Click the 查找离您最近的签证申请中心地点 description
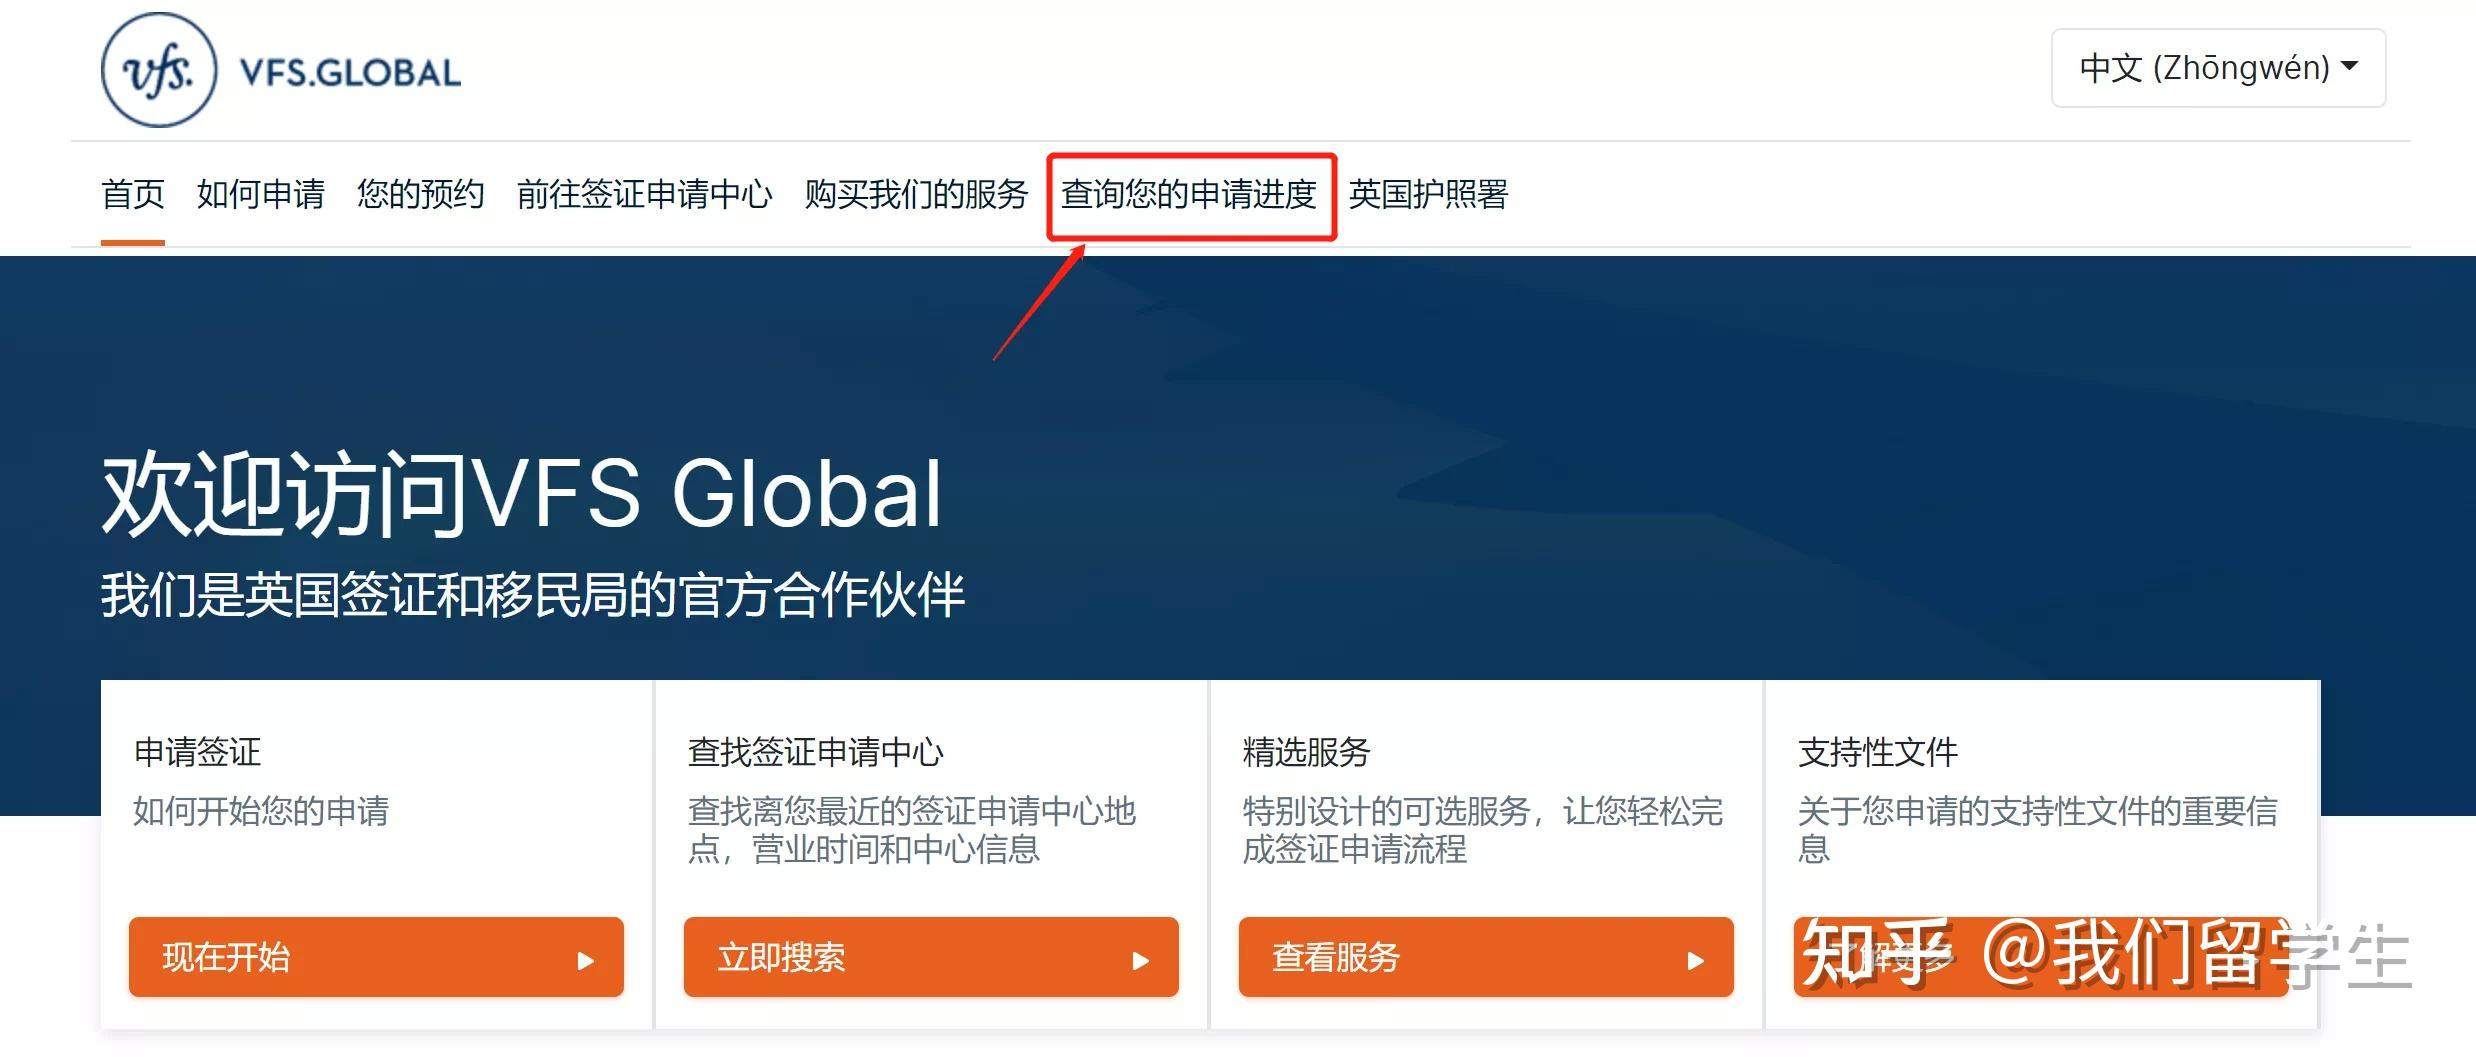 [912, 830]
